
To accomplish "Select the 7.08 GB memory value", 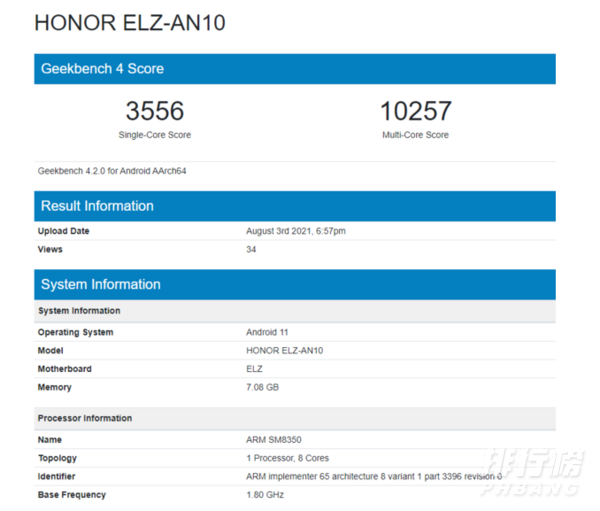I will 262,387.
